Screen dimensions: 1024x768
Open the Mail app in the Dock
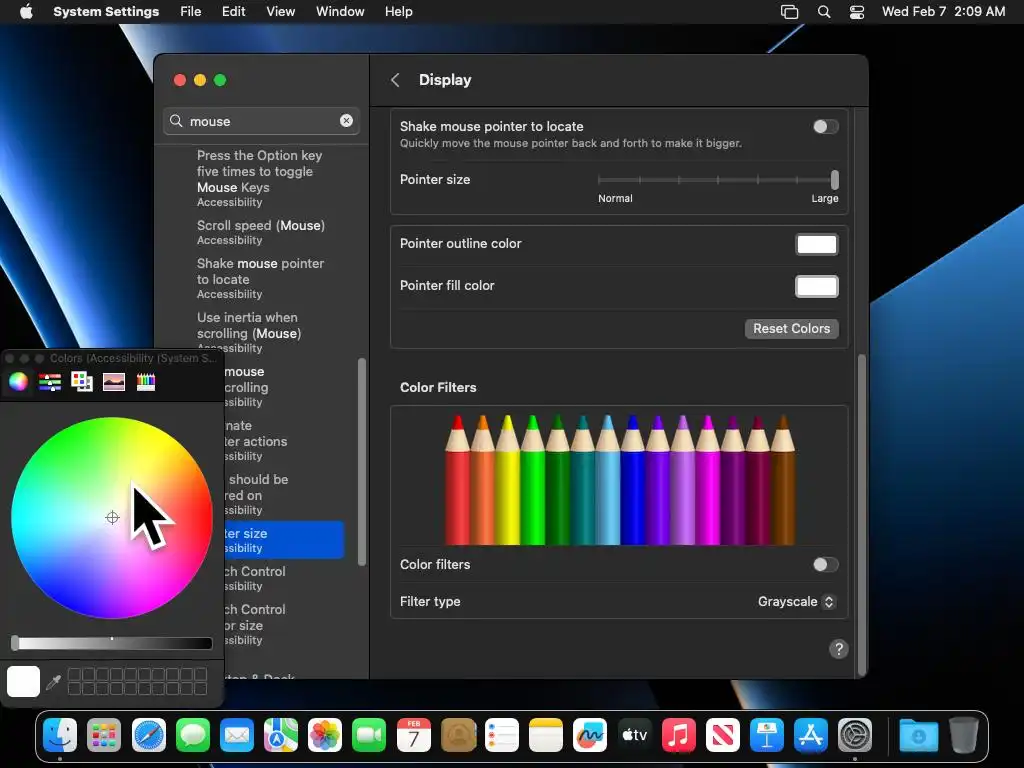click(237, 735)
